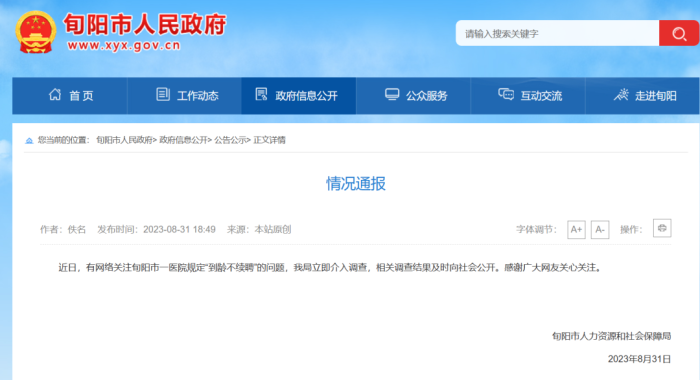Click 政府信息公开 breadcrumb link
This screenshot has width=700, height=380.
183,140
